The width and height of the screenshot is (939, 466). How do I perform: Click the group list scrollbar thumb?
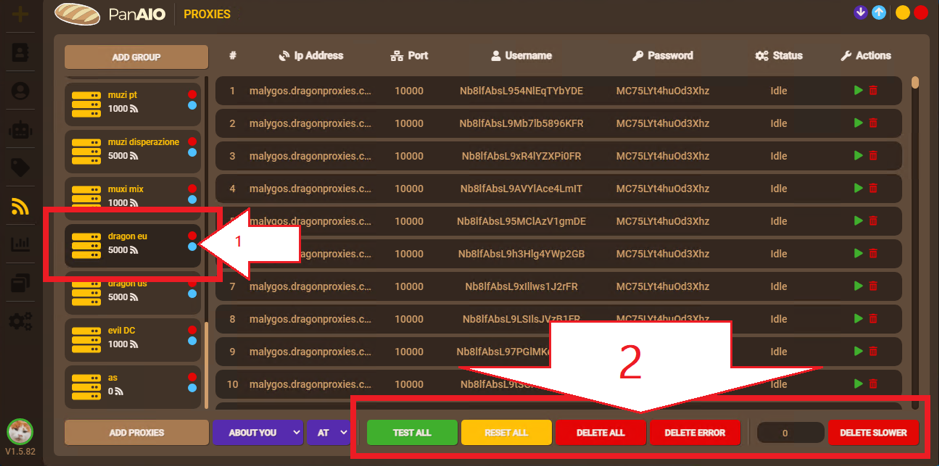207,365
